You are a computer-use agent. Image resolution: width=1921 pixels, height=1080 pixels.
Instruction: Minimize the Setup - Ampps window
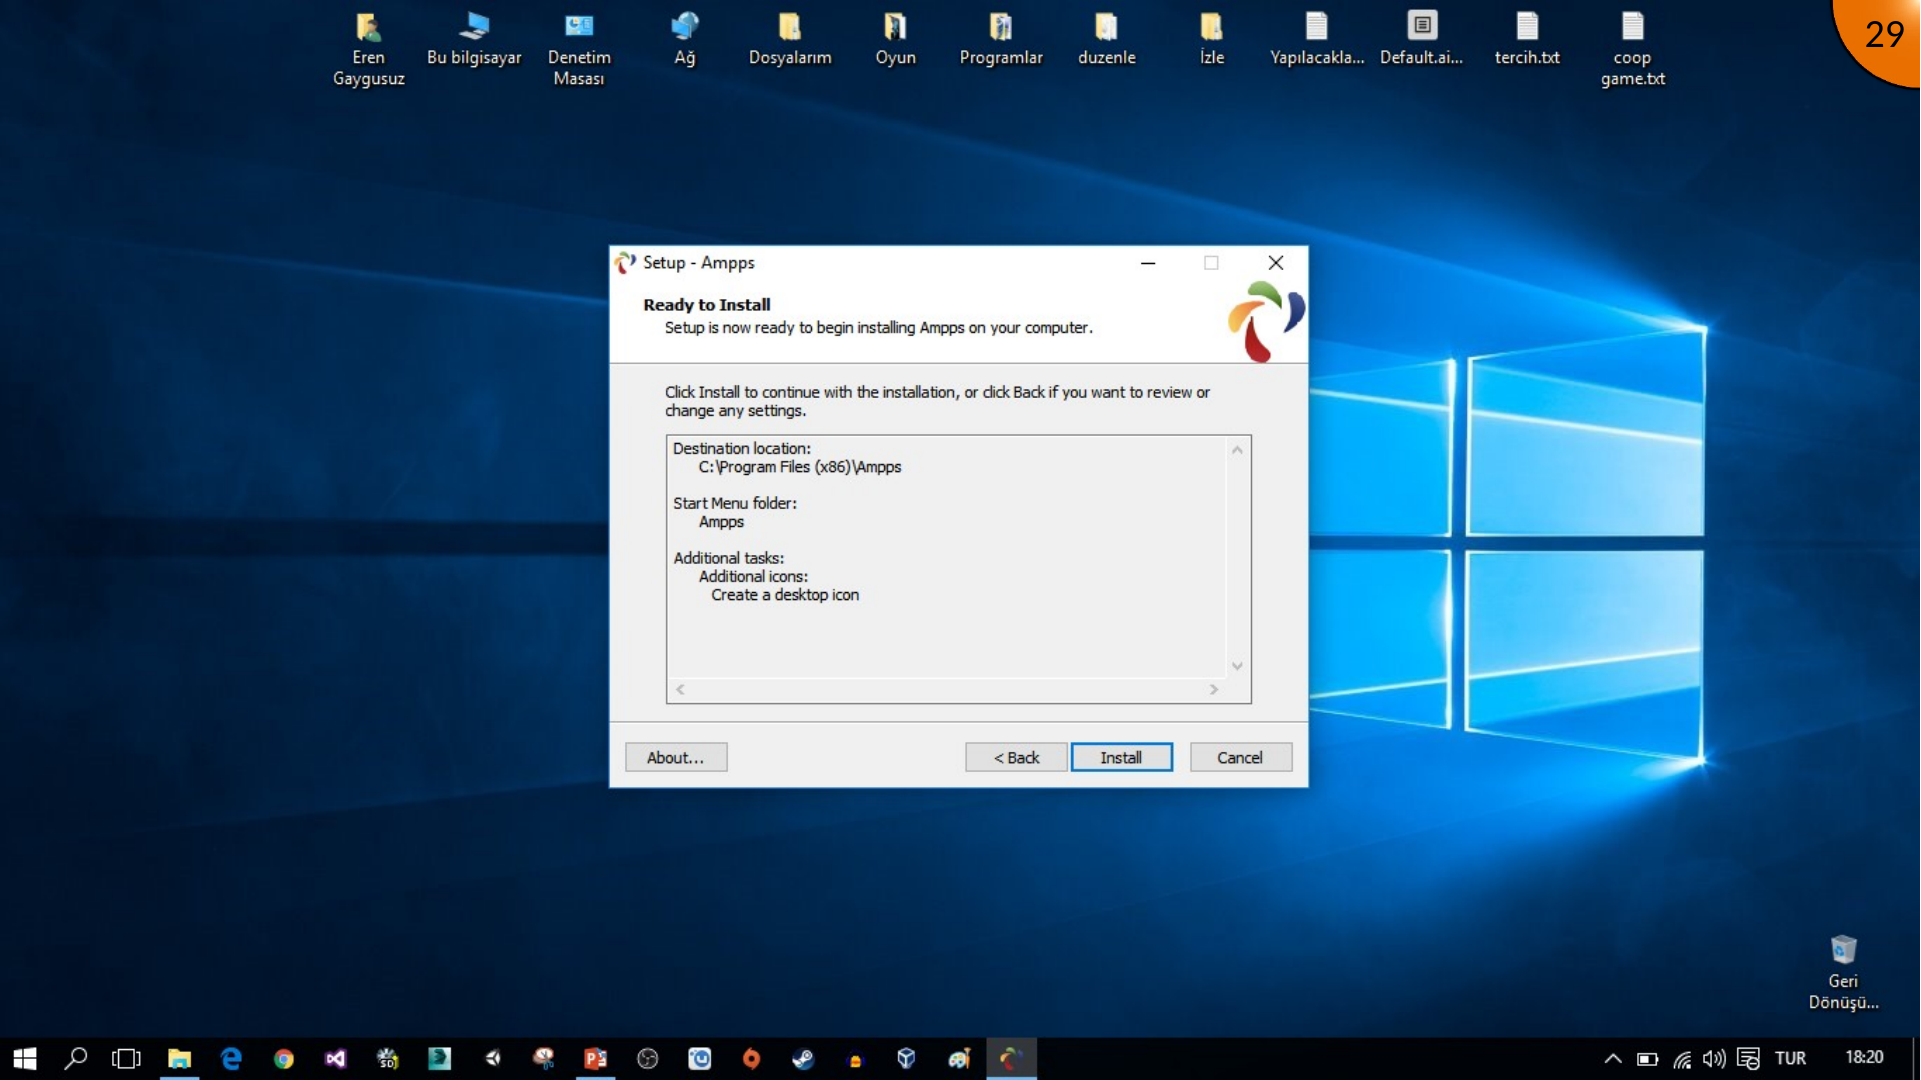tap(1148, 262)
